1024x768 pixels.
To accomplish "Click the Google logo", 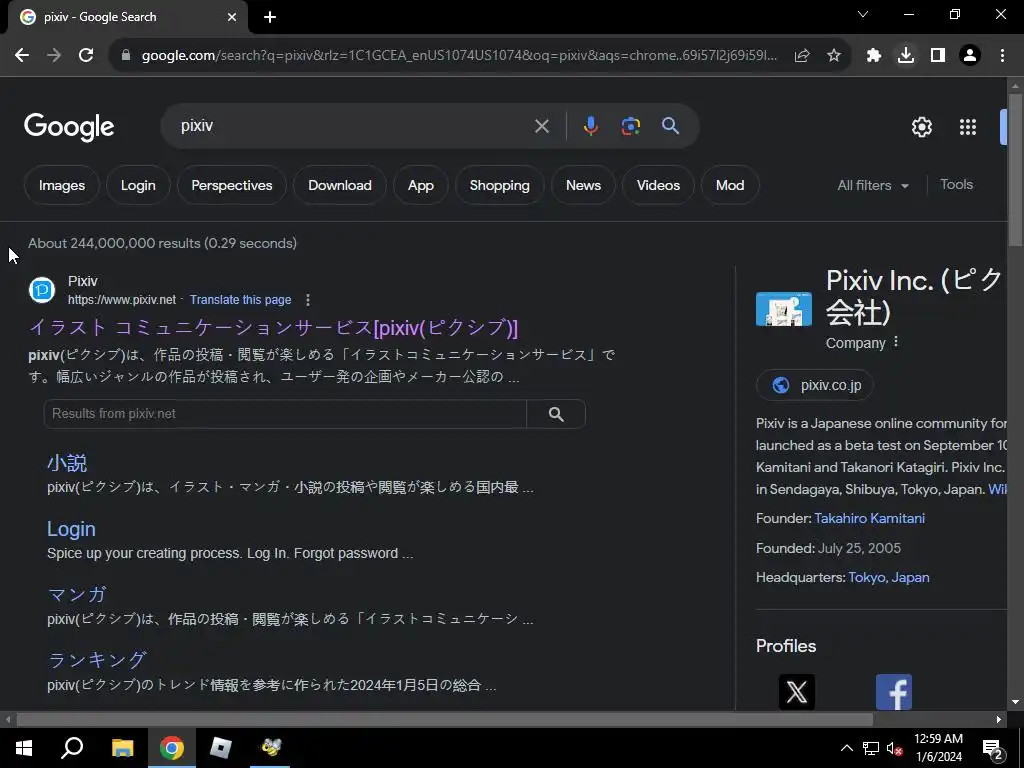I will (69, 127).
